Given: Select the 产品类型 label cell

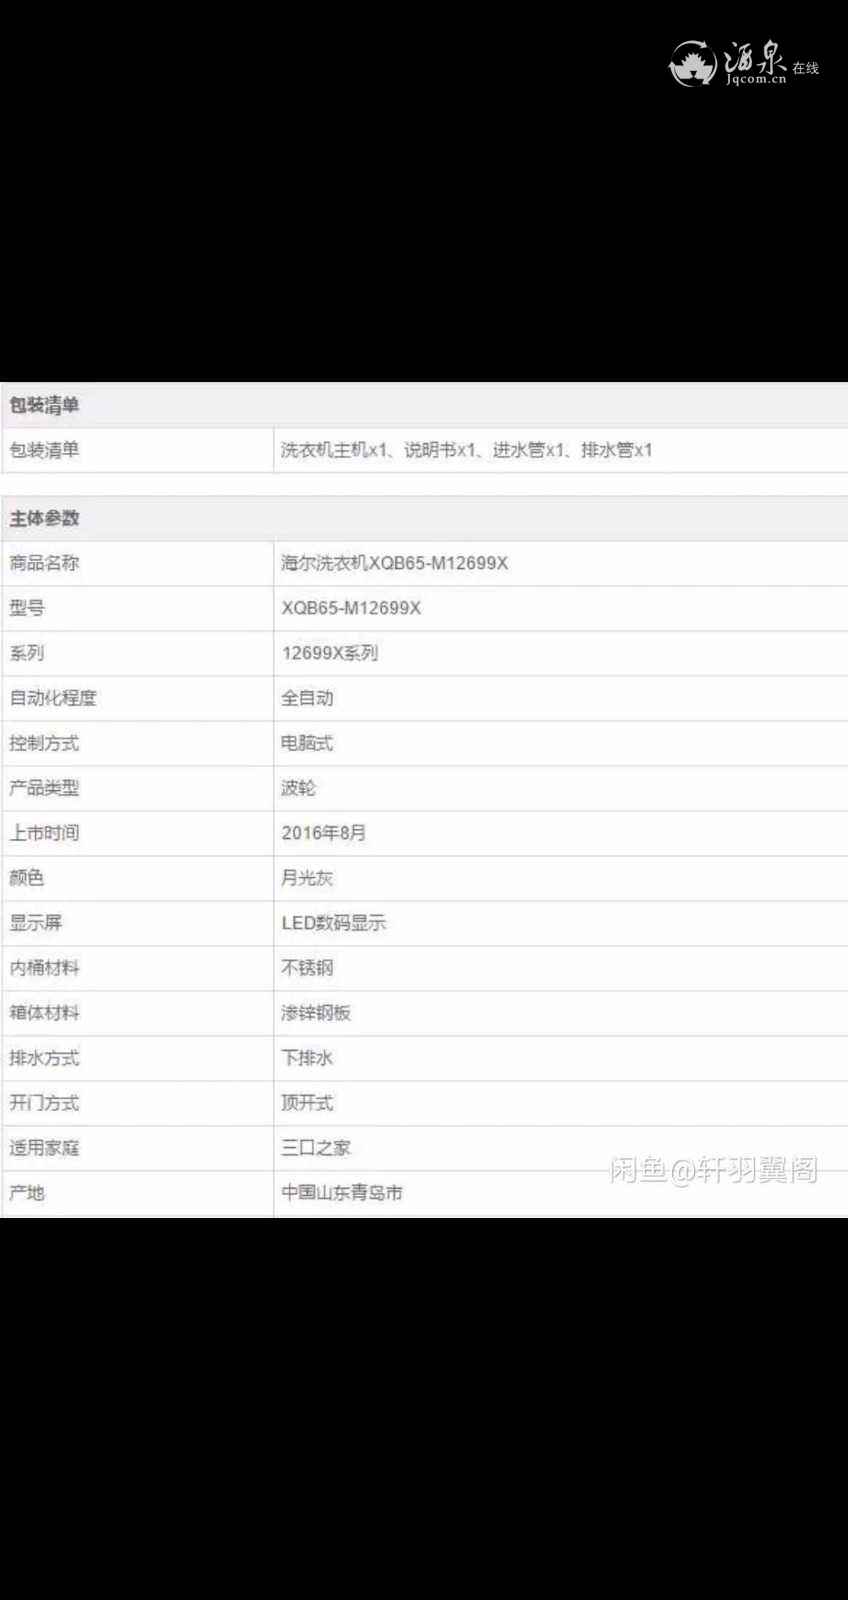Looking at the screenshot, I should click(138, 788).
